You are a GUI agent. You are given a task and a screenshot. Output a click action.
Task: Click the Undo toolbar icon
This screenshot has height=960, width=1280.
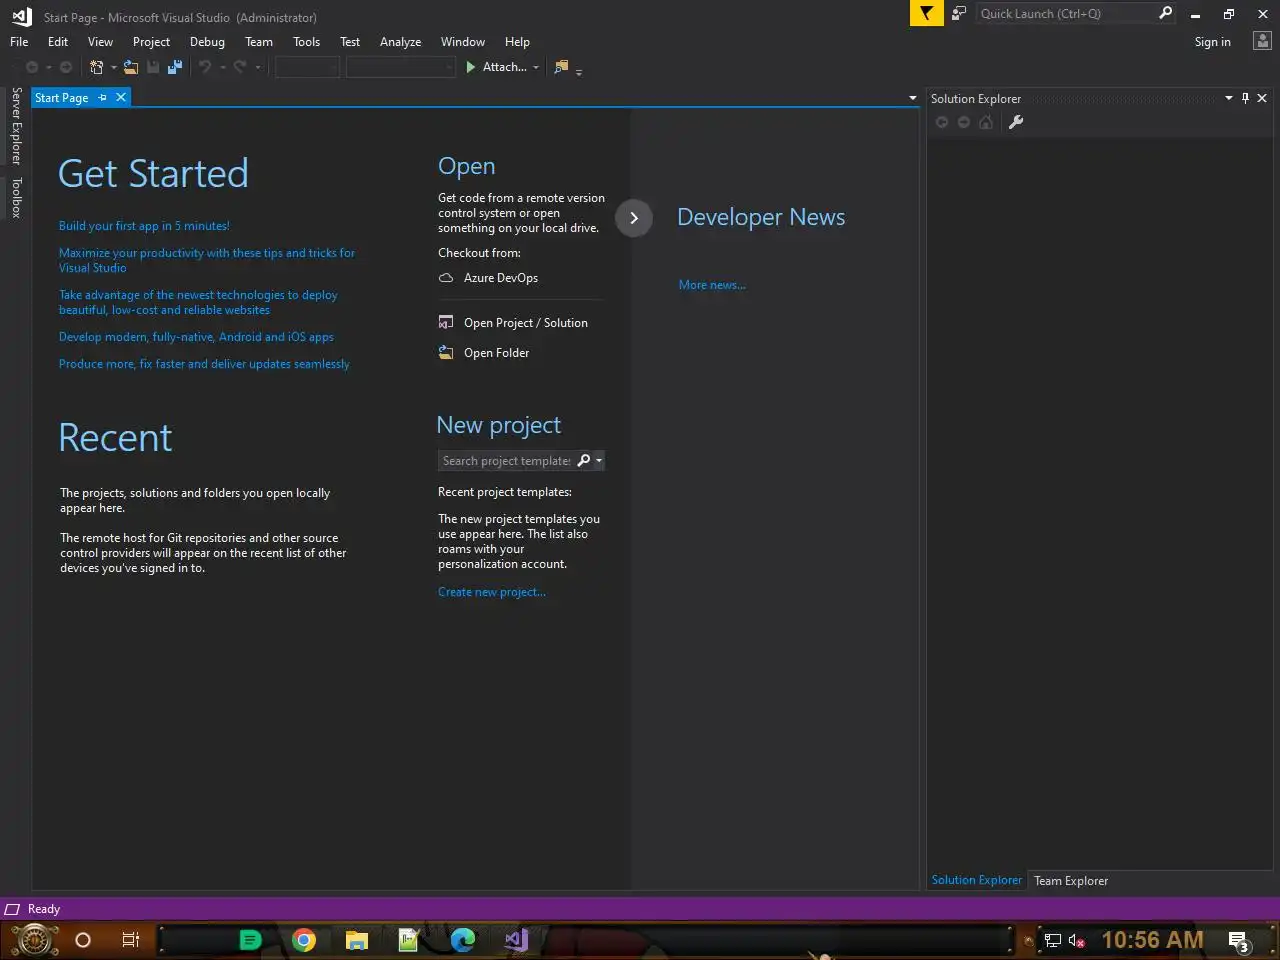tap(205, 67)
